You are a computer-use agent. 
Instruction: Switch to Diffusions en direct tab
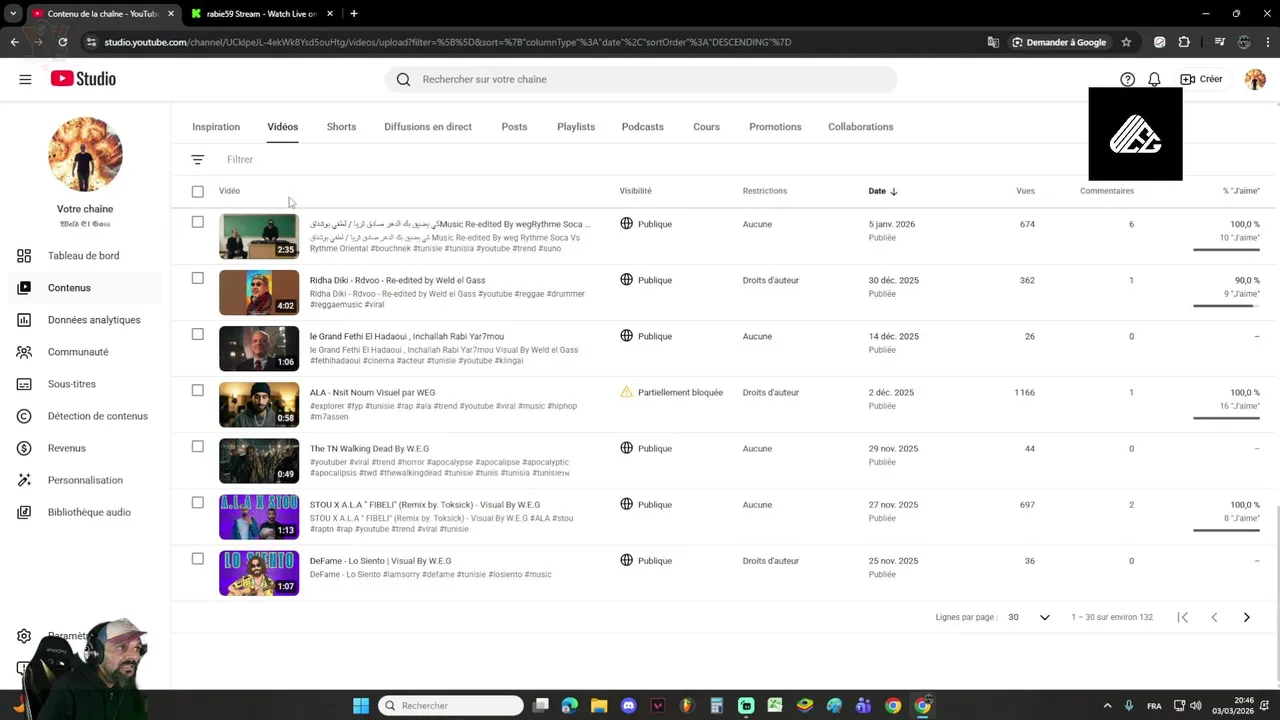[428, 127]
